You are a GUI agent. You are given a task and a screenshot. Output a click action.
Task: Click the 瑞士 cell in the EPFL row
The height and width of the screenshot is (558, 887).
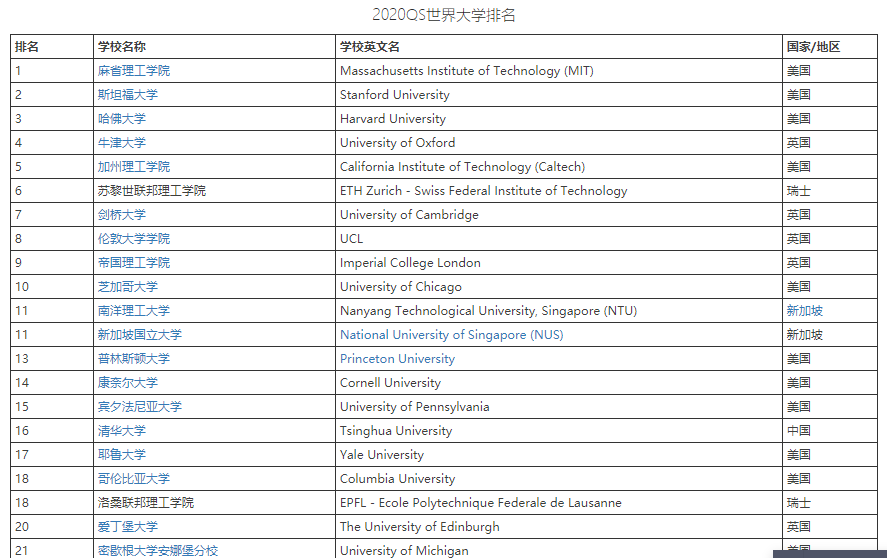[830, 503]
